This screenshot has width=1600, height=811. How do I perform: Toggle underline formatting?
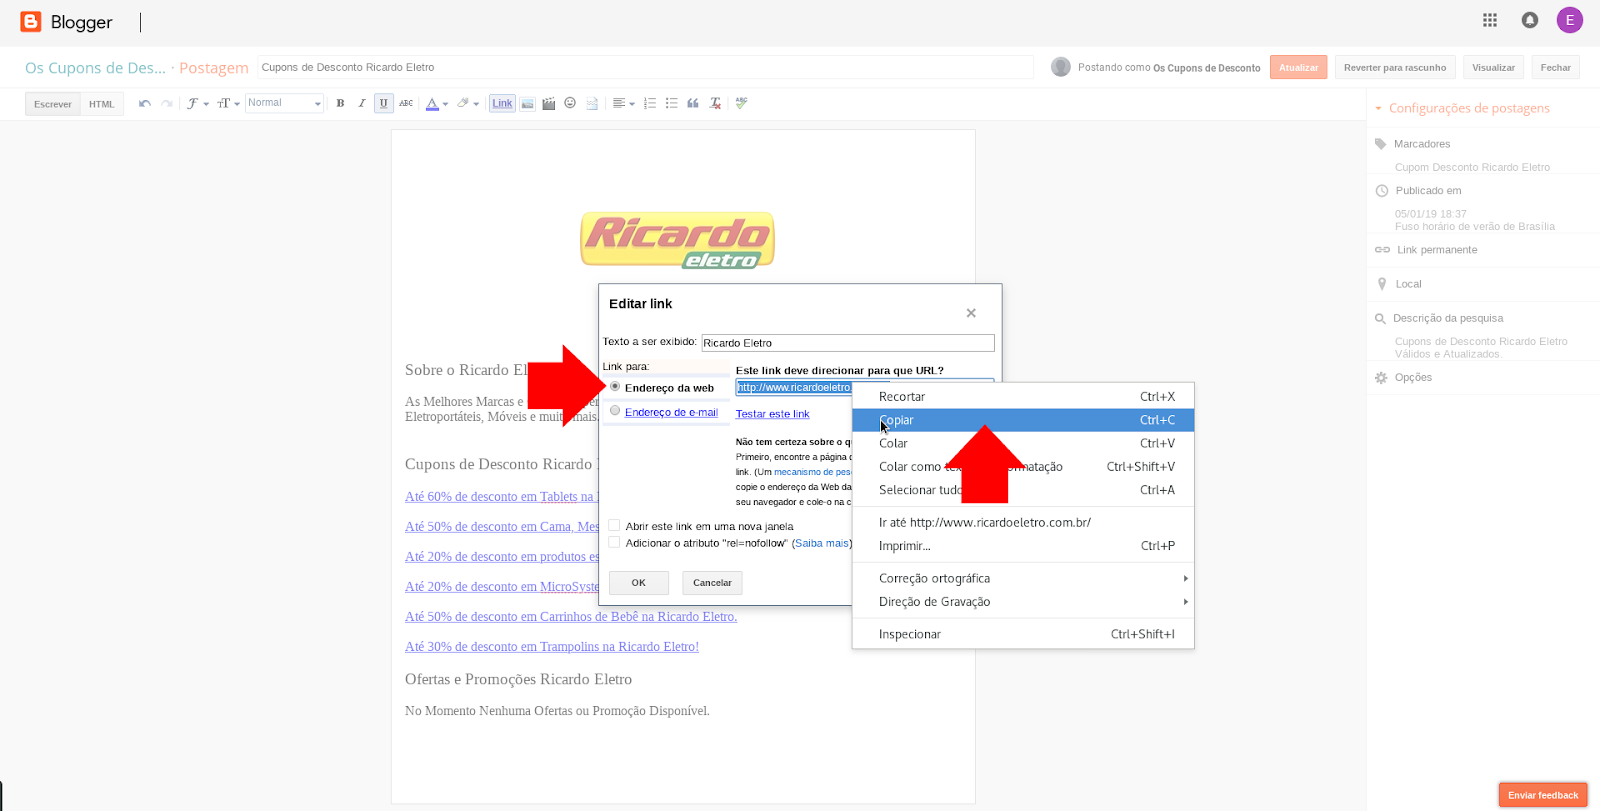[x=384, y=103]
